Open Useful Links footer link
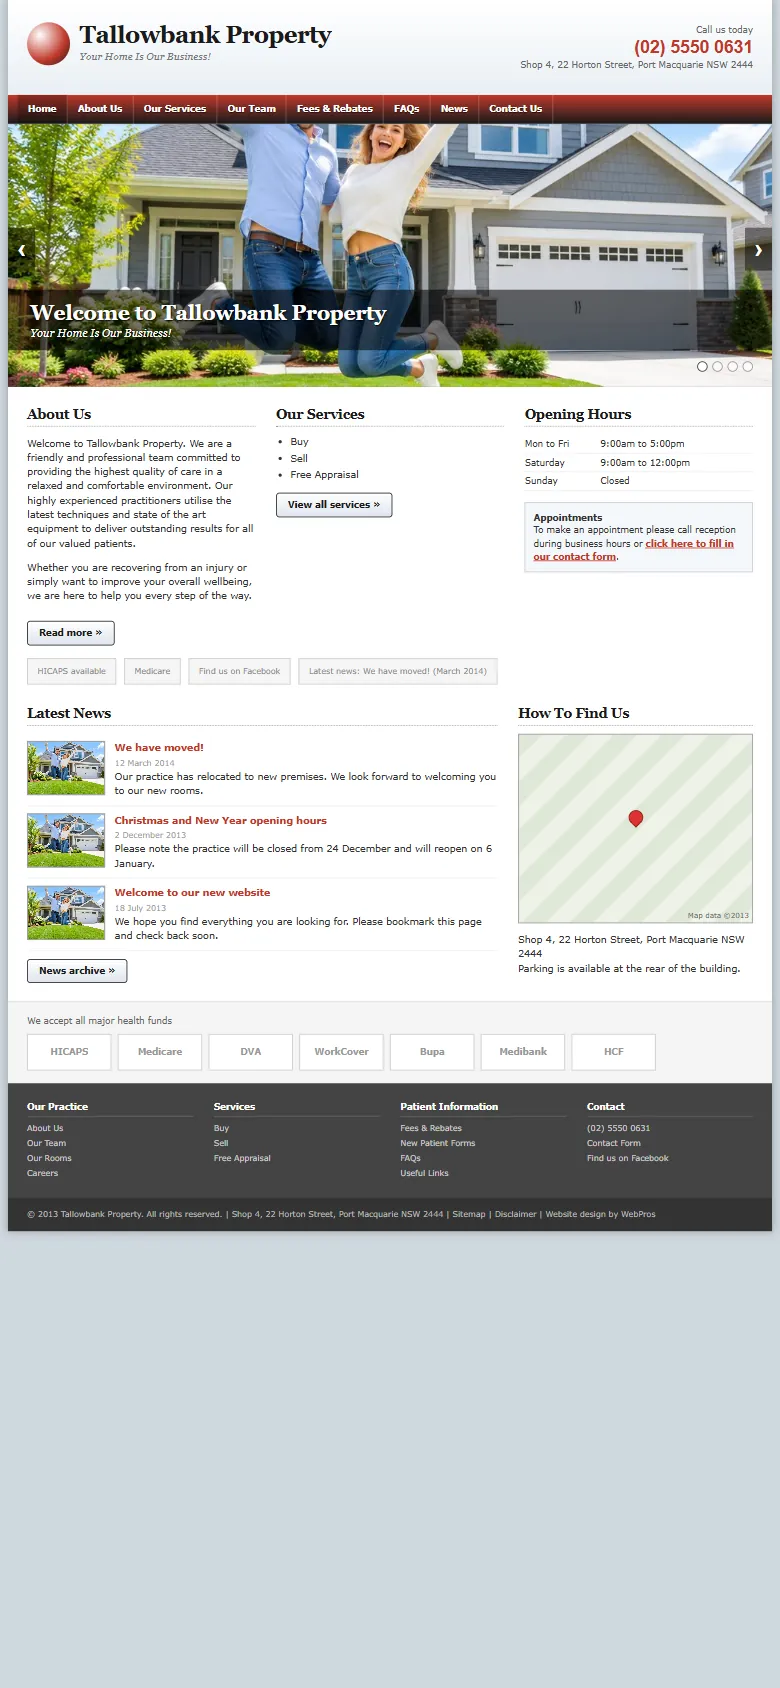This screenshot has width=780, height=1688. point(424,1173)
